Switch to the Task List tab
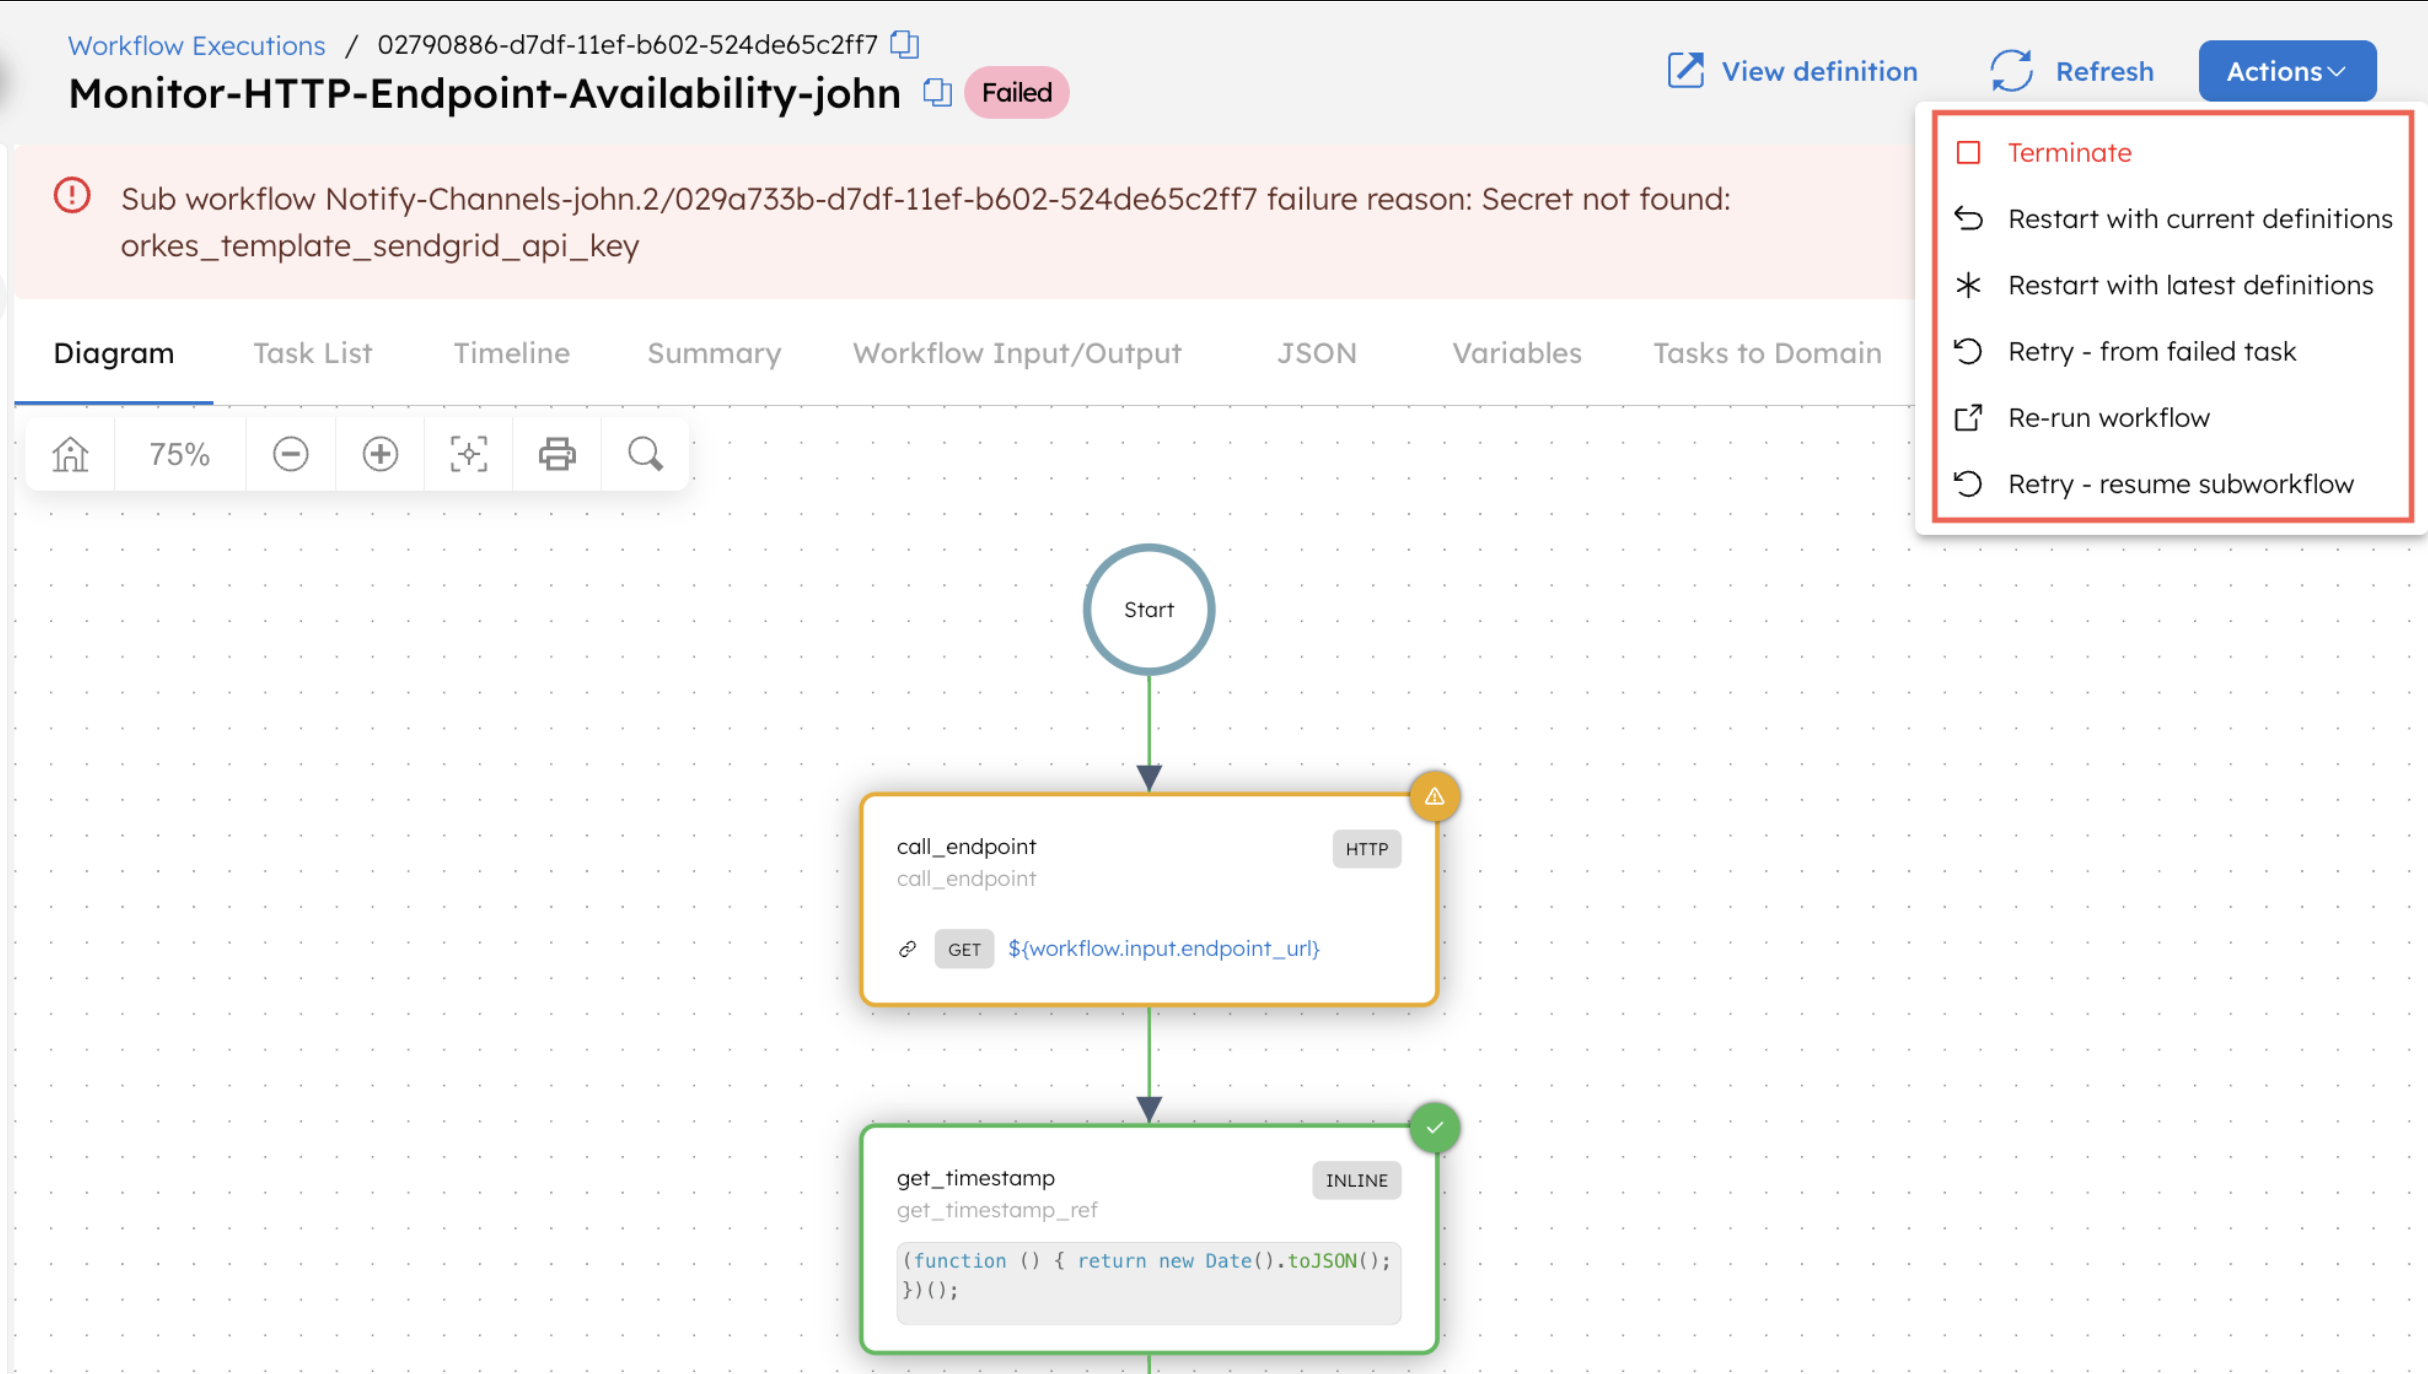Image resolution: width=2428 pixels, height=1374 pixels. pos(311,352)
